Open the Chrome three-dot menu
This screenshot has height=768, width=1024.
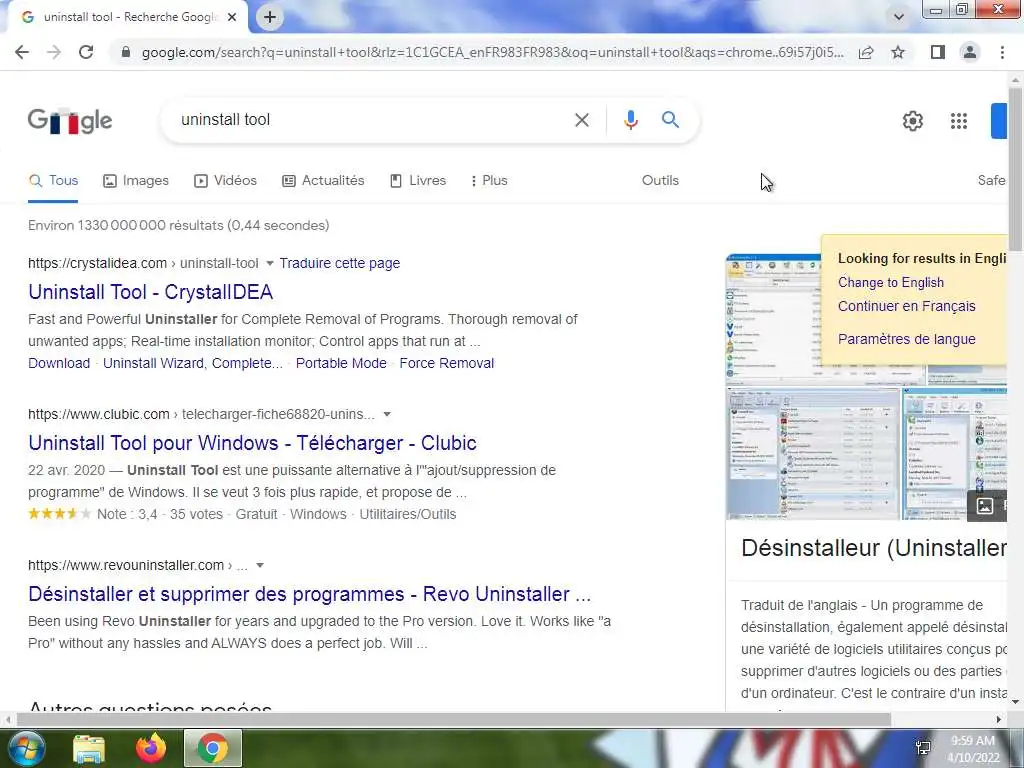(1002, 52)
